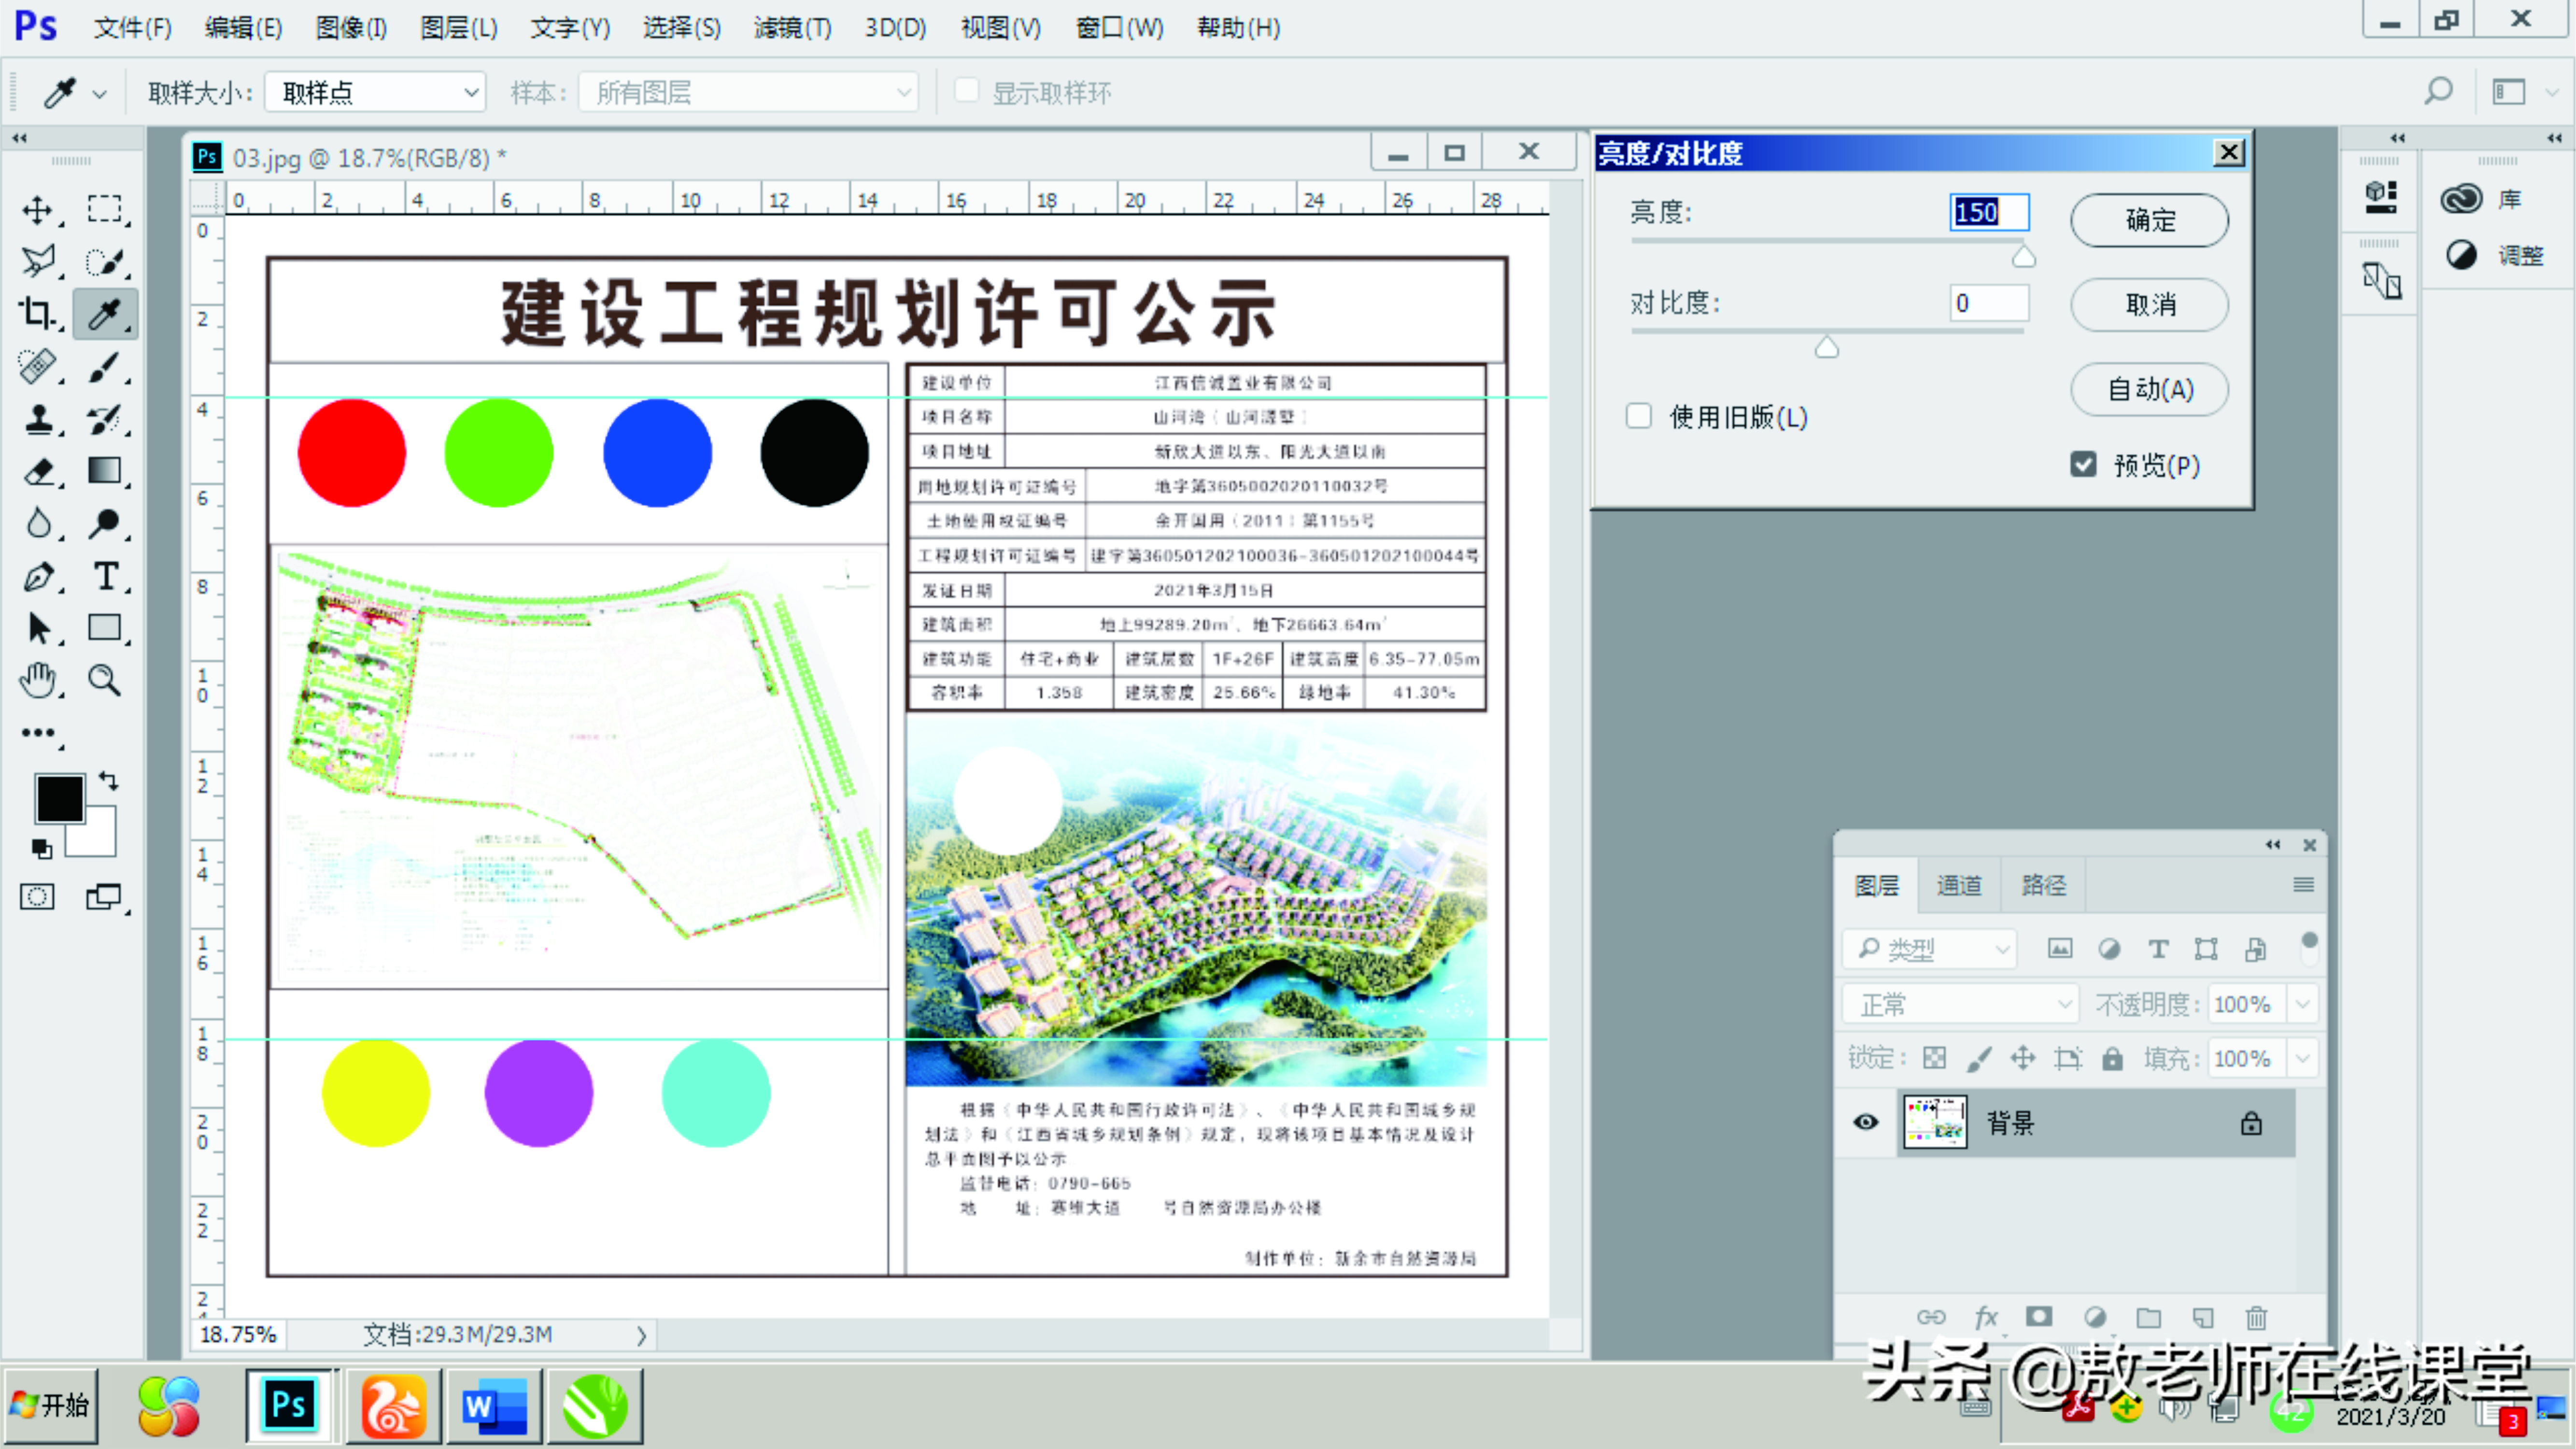
Task: Click the 自动(A) button in the dialog
Action: coord(2148,389)
